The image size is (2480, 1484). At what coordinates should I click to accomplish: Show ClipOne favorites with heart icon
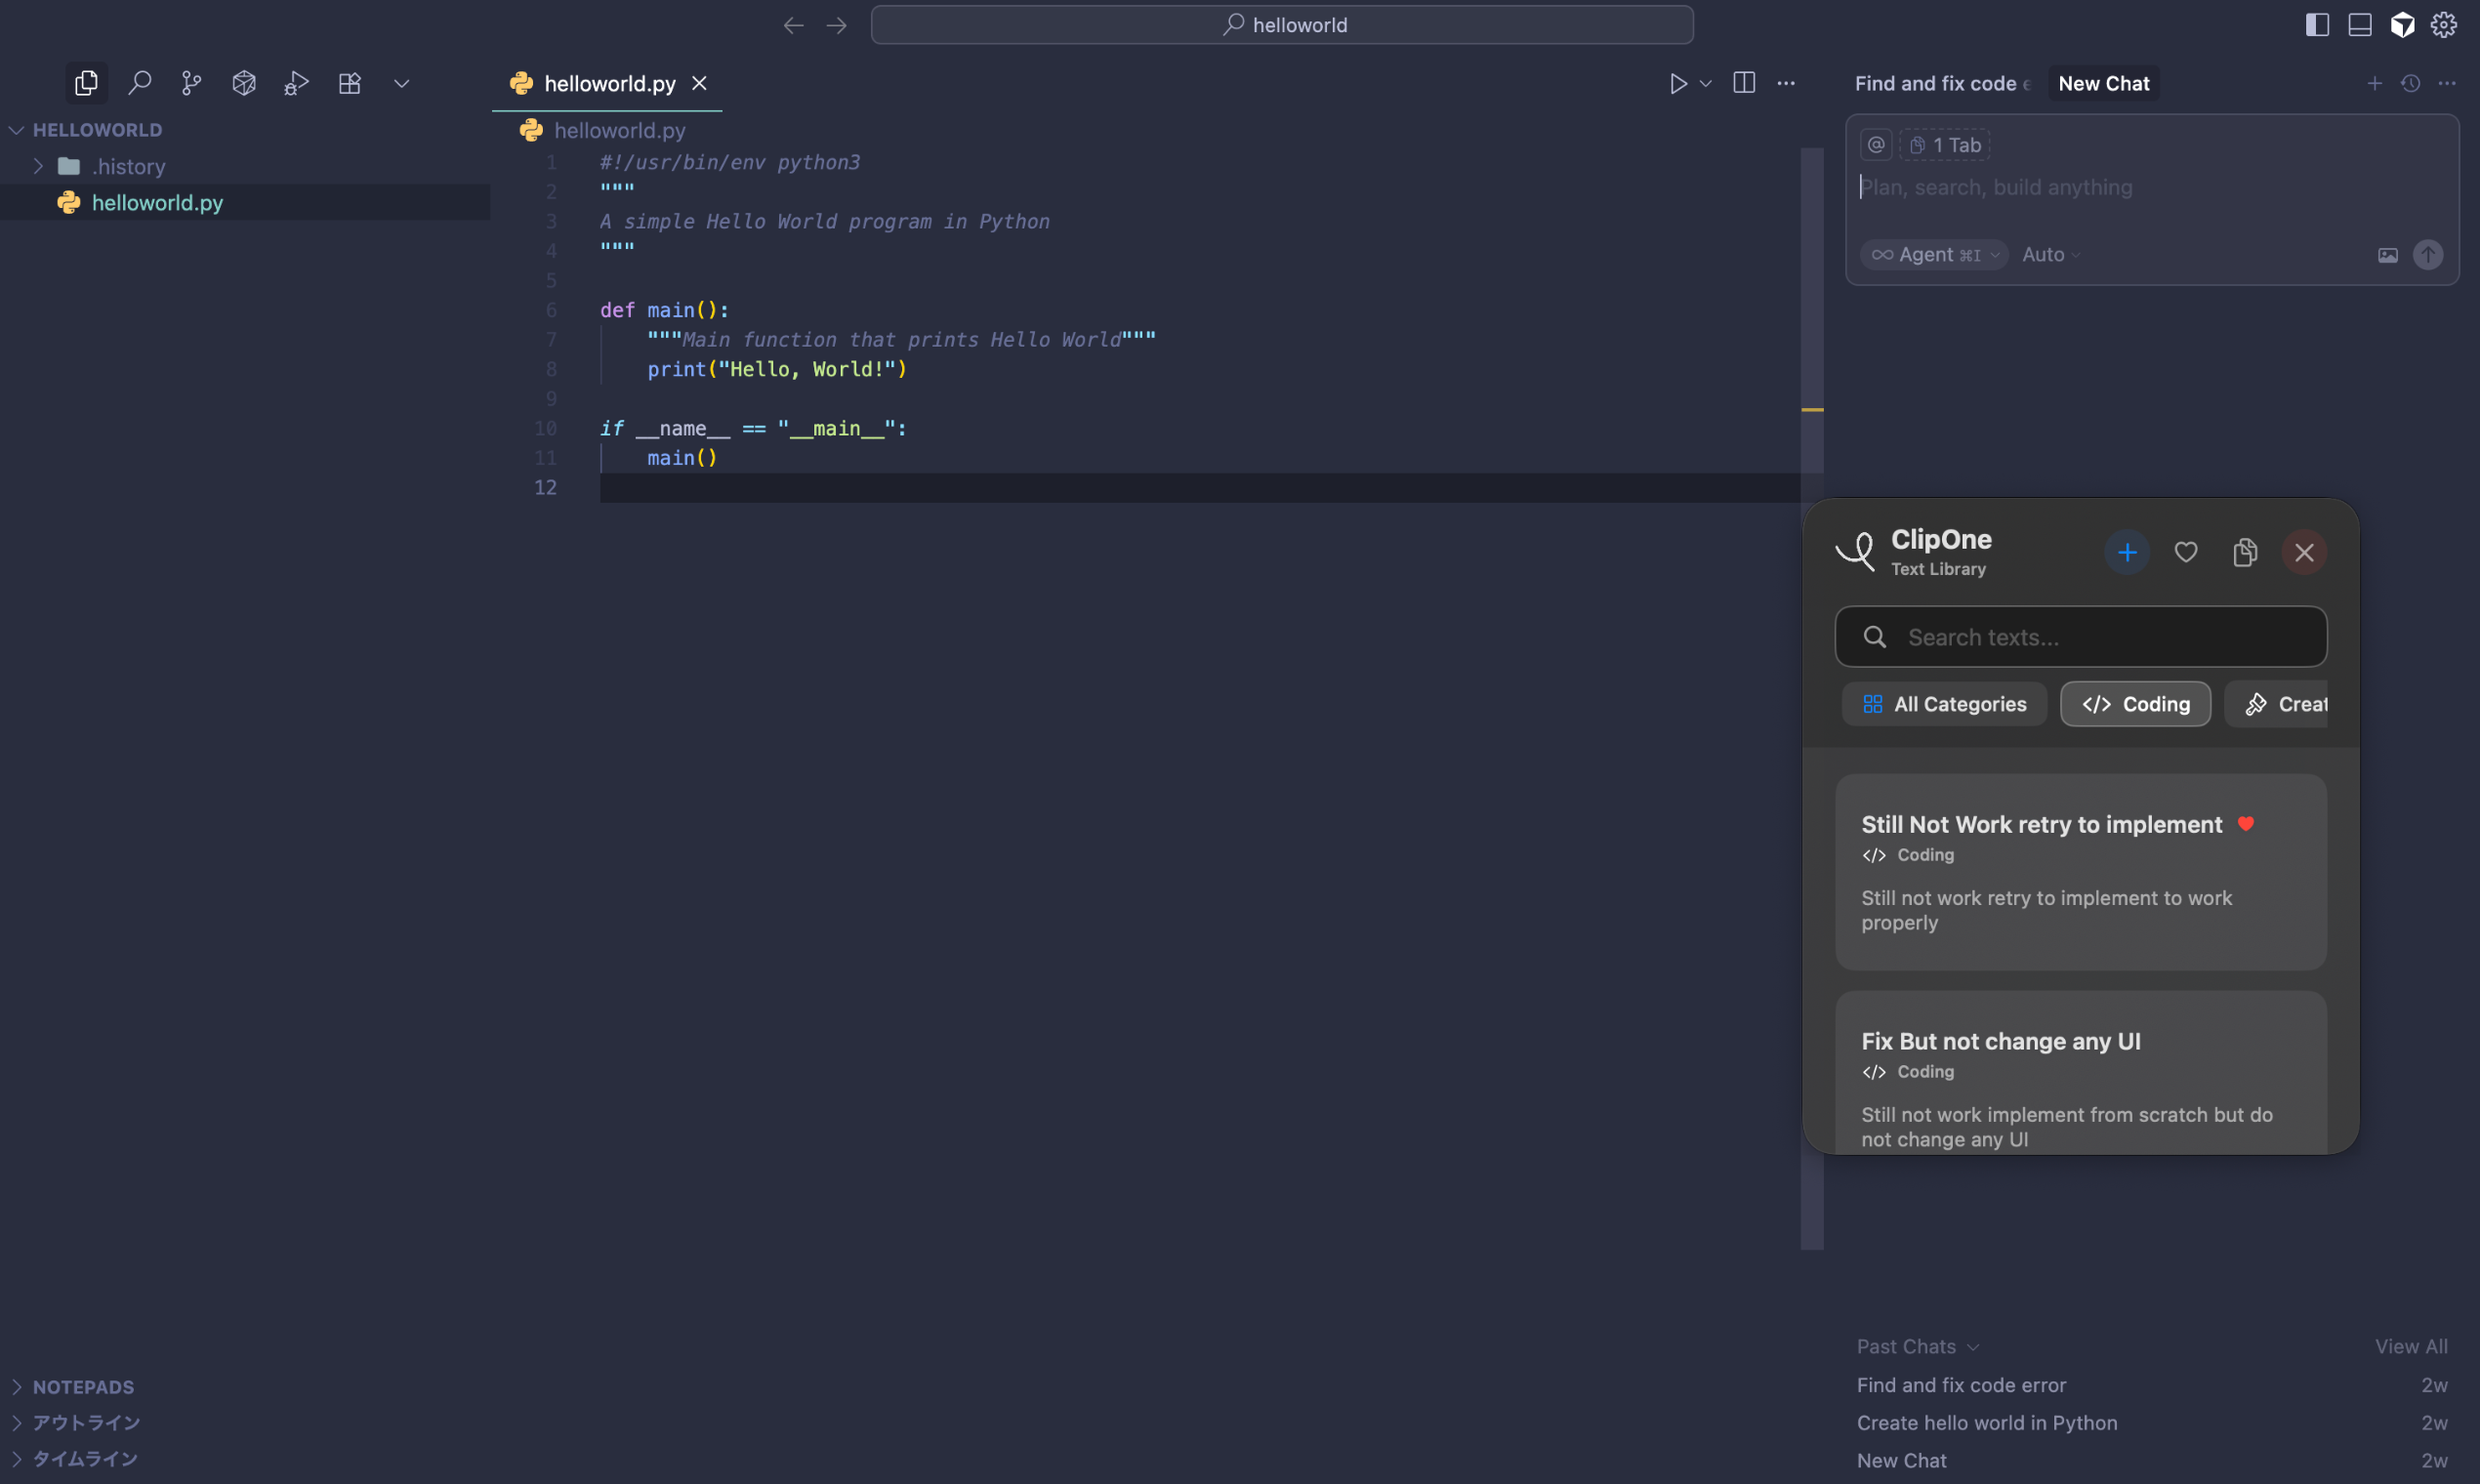tap(2186, 552)
